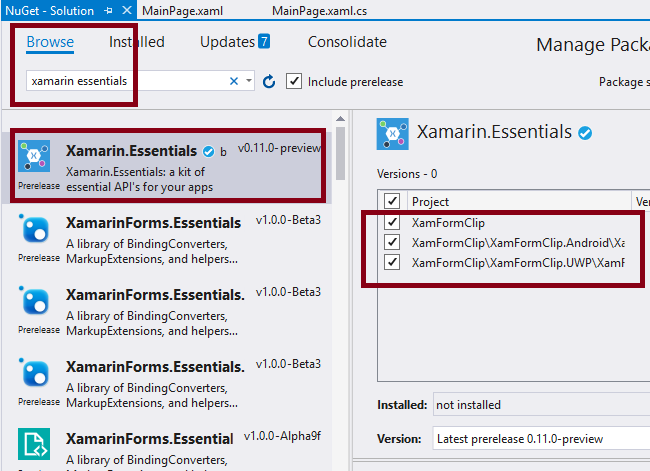
Task: Close the NuGet - Solution tab
Action: [127, 10]
